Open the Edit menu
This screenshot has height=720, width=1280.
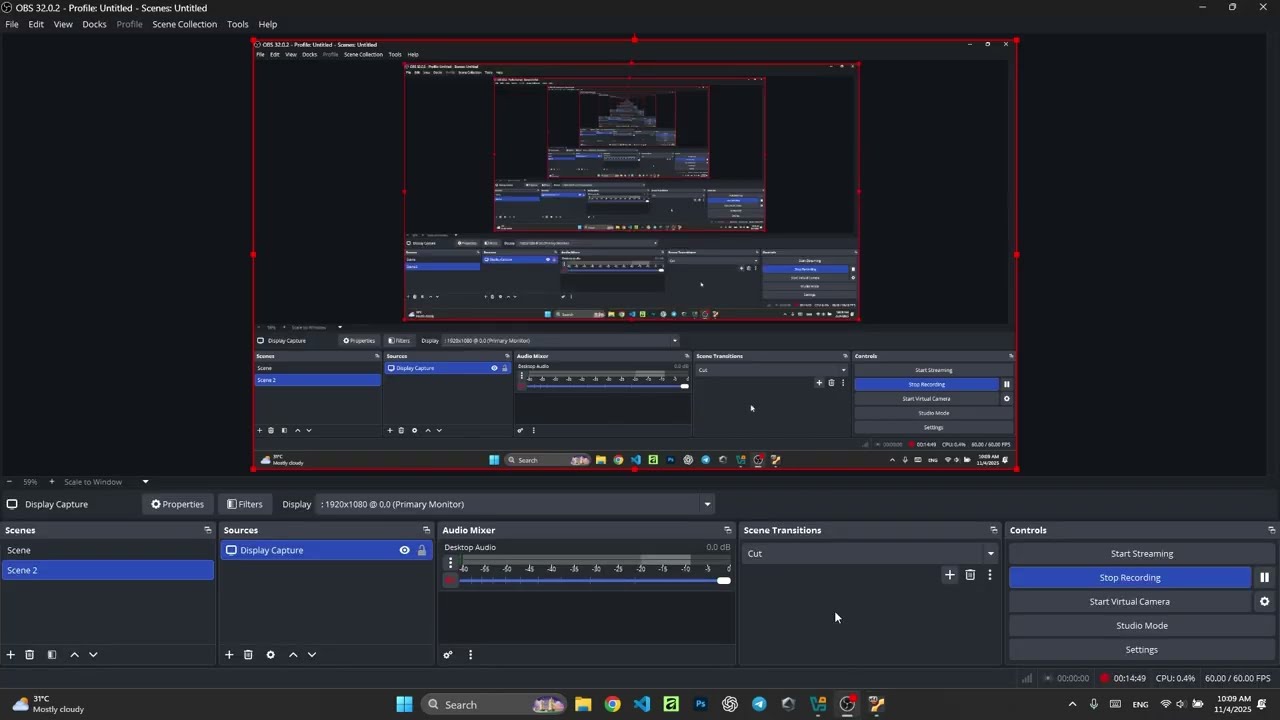[36, 24]
